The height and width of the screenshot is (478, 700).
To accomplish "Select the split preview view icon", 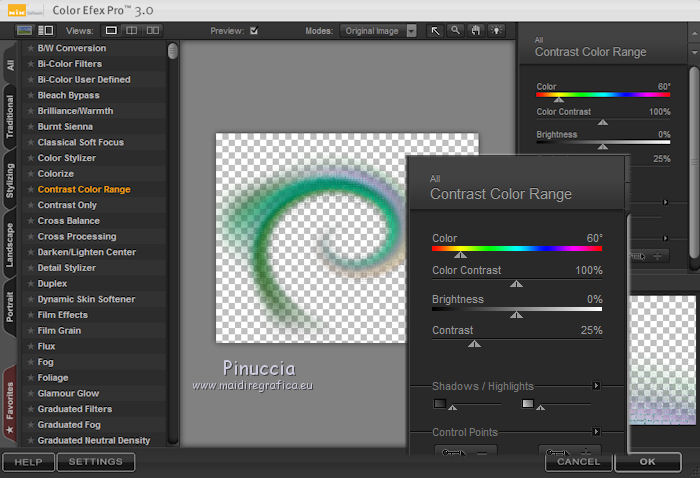I will pyautogui.click(x=132, y=30).
